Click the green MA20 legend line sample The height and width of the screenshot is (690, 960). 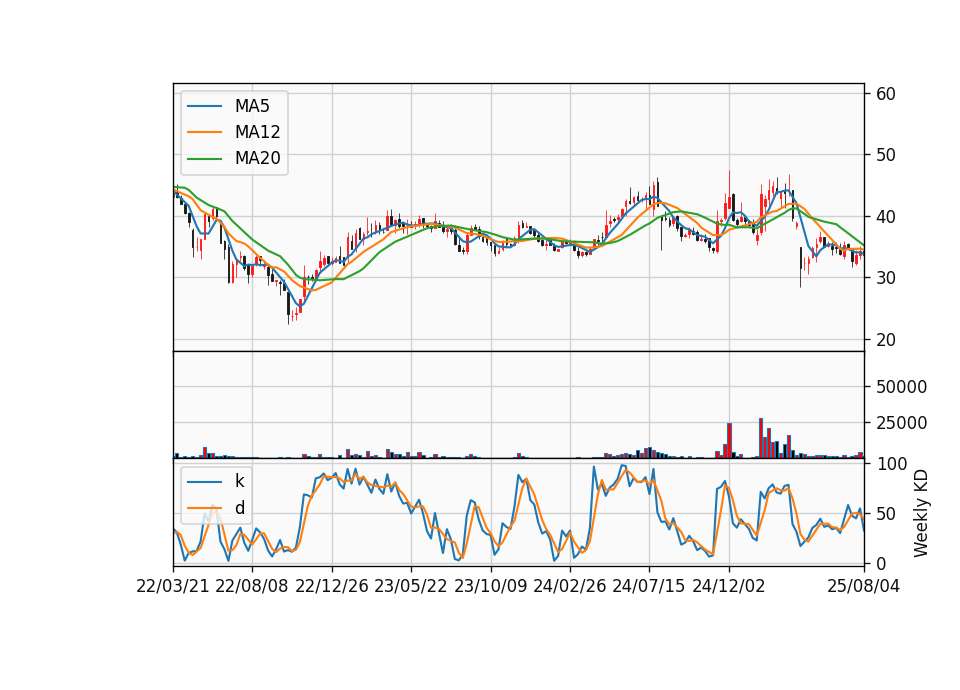204,159
